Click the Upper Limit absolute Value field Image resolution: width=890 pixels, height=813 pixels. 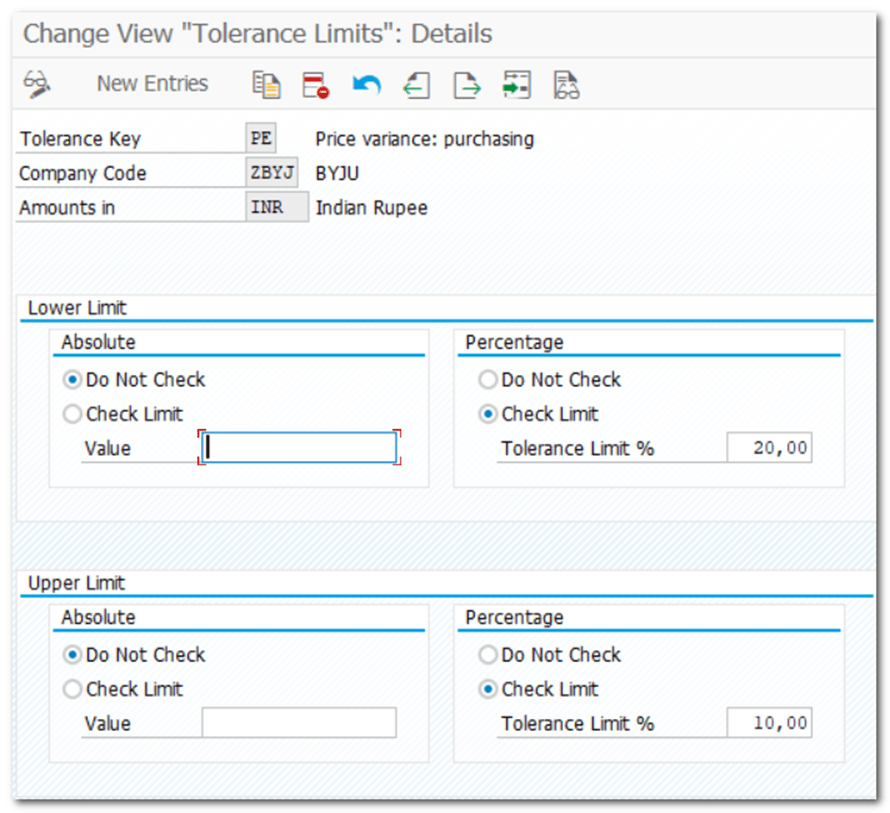click(x=299, y=723)
